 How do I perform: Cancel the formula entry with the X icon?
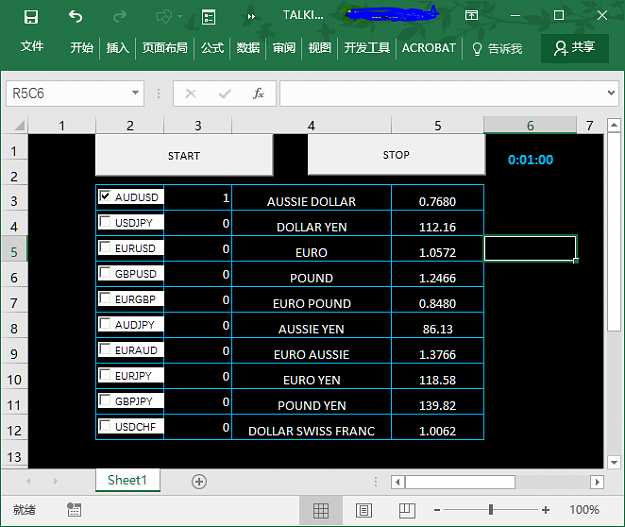(191, 94)
